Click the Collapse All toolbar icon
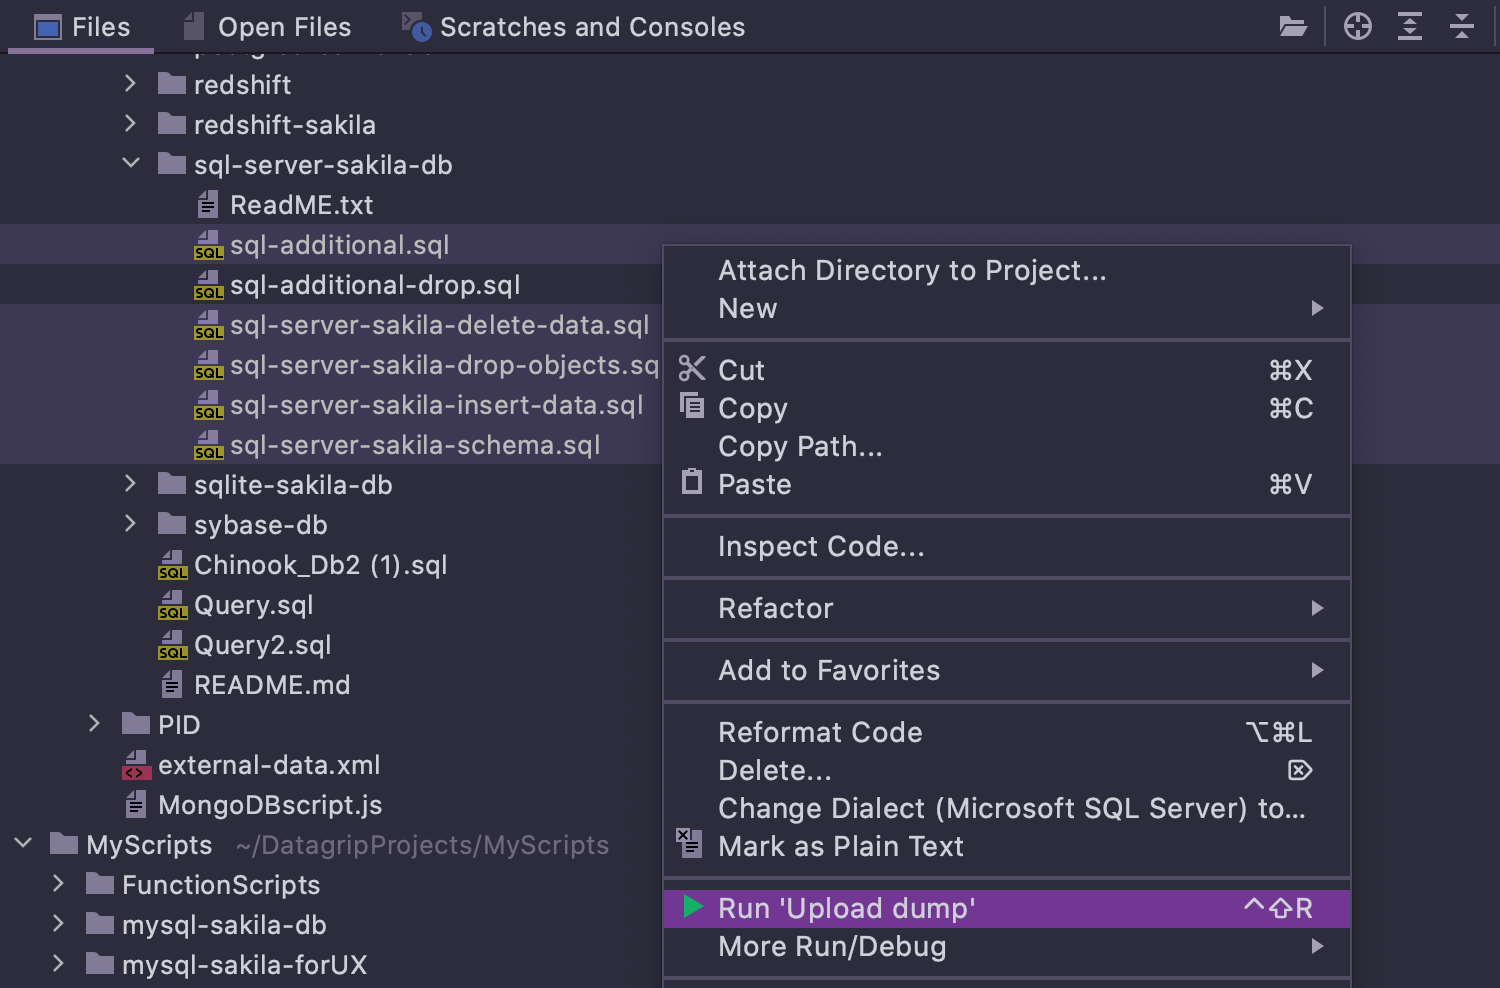1500x988 pixels. click(1462, 27)
